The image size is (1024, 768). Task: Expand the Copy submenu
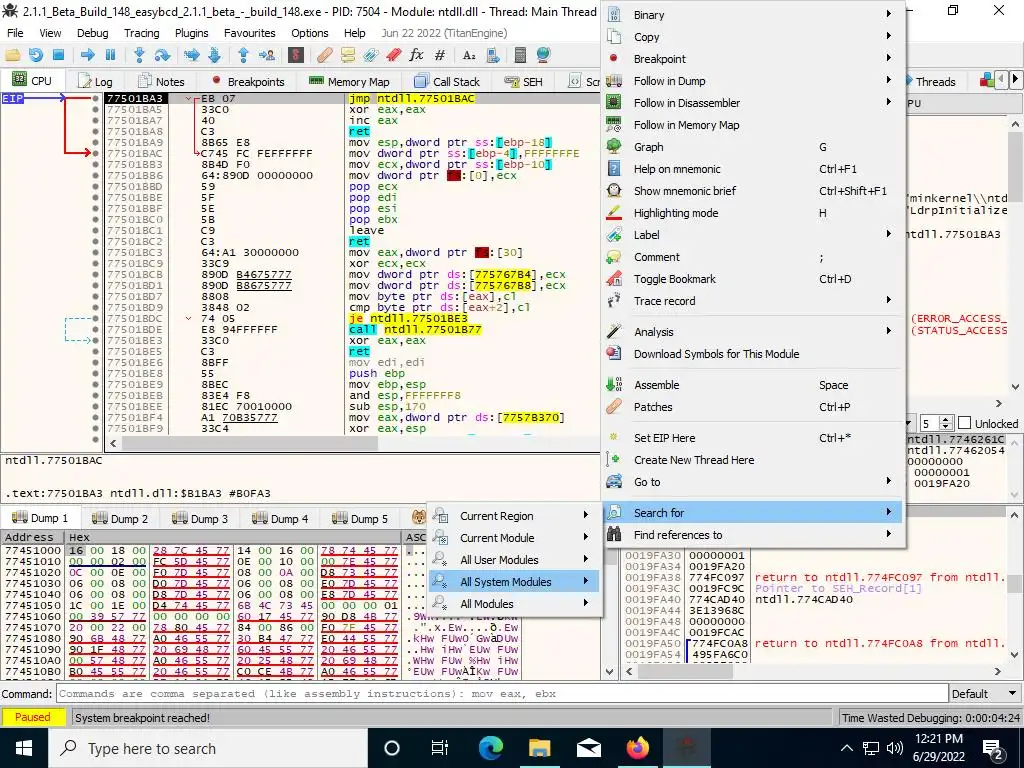pyautogui.click(x=753, y=37)
